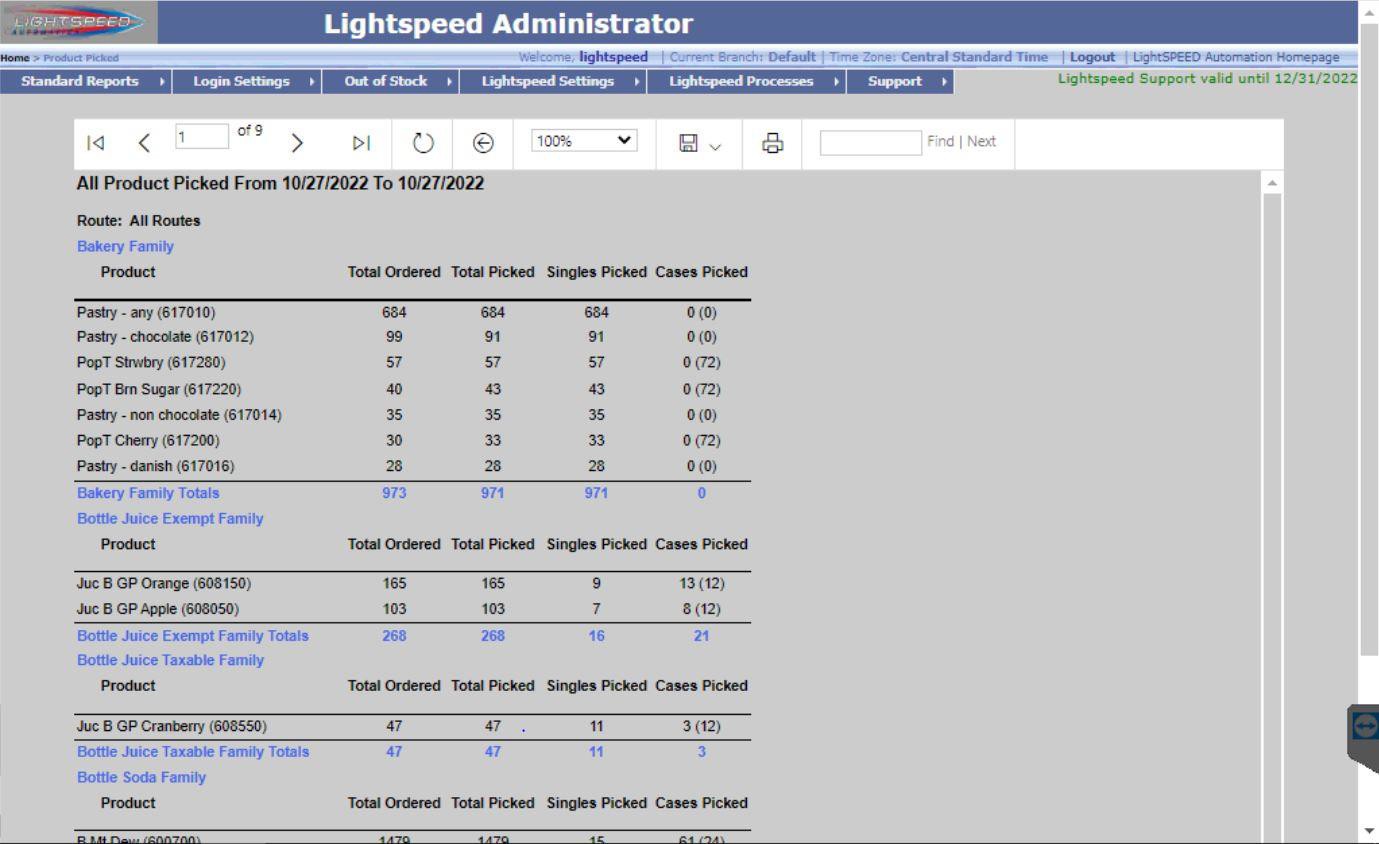Click Logout link
The image size is (1379, 844).
click(x=1092, y=57)
